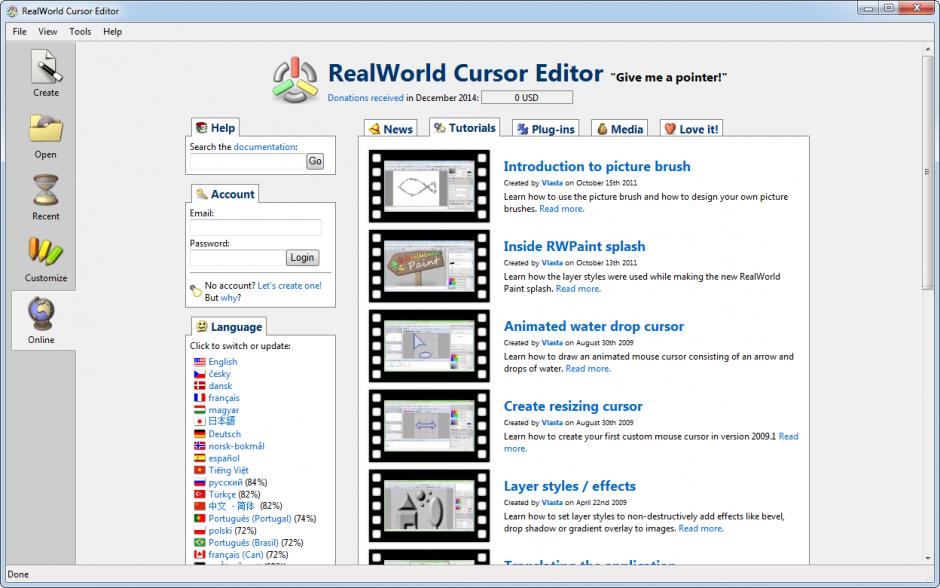Click the Vietnamese flag beside Tiếng Việt

tap(200, 471)
